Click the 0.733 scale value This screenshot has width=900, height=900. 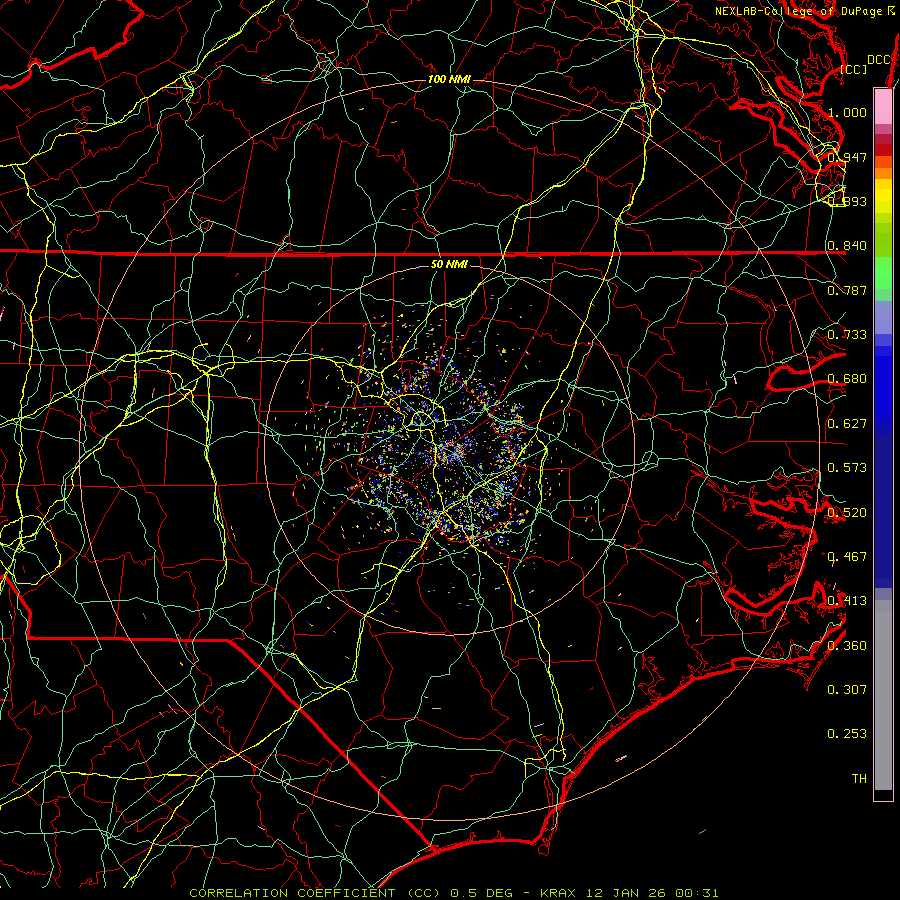tap(847, 335)
